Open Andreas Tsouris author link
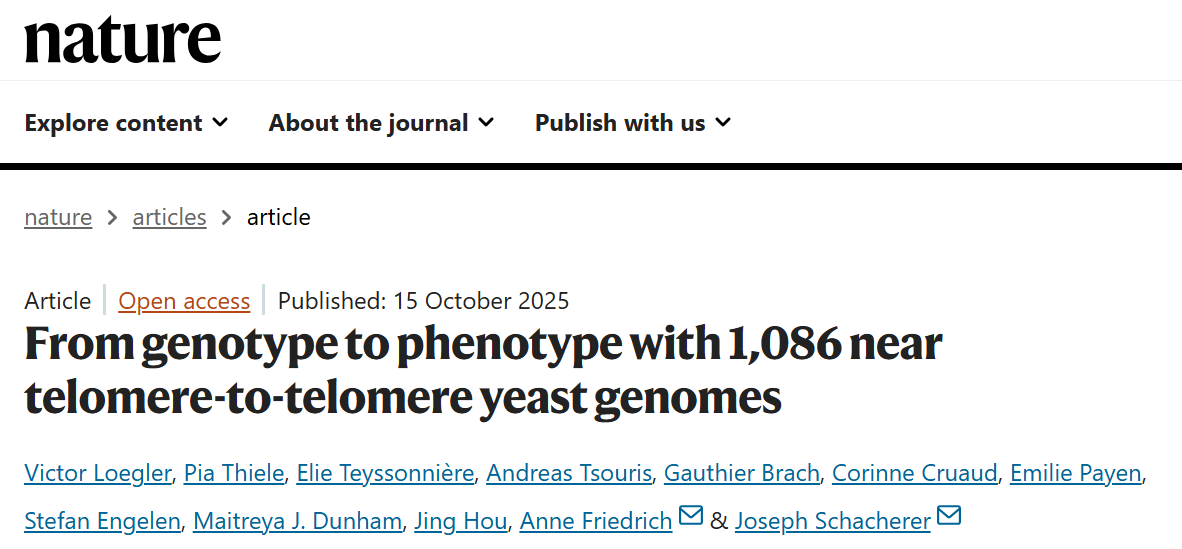1182x549 pixels. [570, 473]
